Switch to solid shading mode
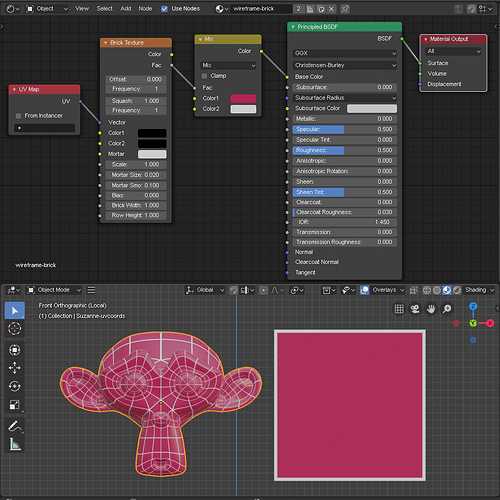The width and height of the screenshot is (500, 500). (x=437, y=290)
